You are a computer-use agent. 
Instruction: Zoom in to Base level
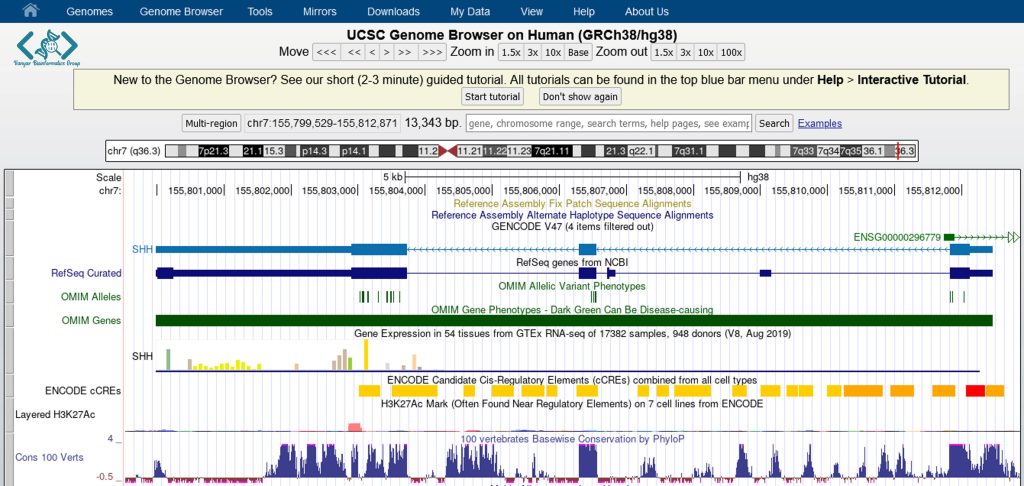[x=578, y=52]
